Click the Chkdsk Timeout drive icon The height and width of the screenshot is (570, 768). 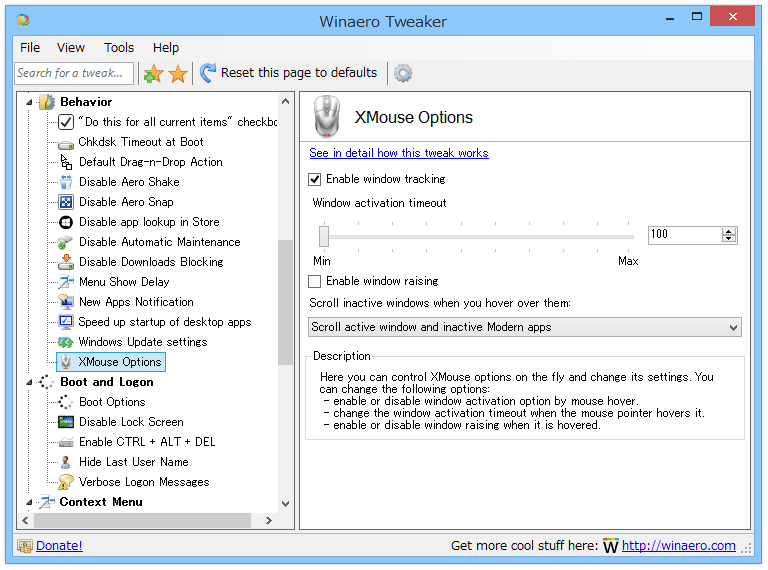(x=66, y=143)
